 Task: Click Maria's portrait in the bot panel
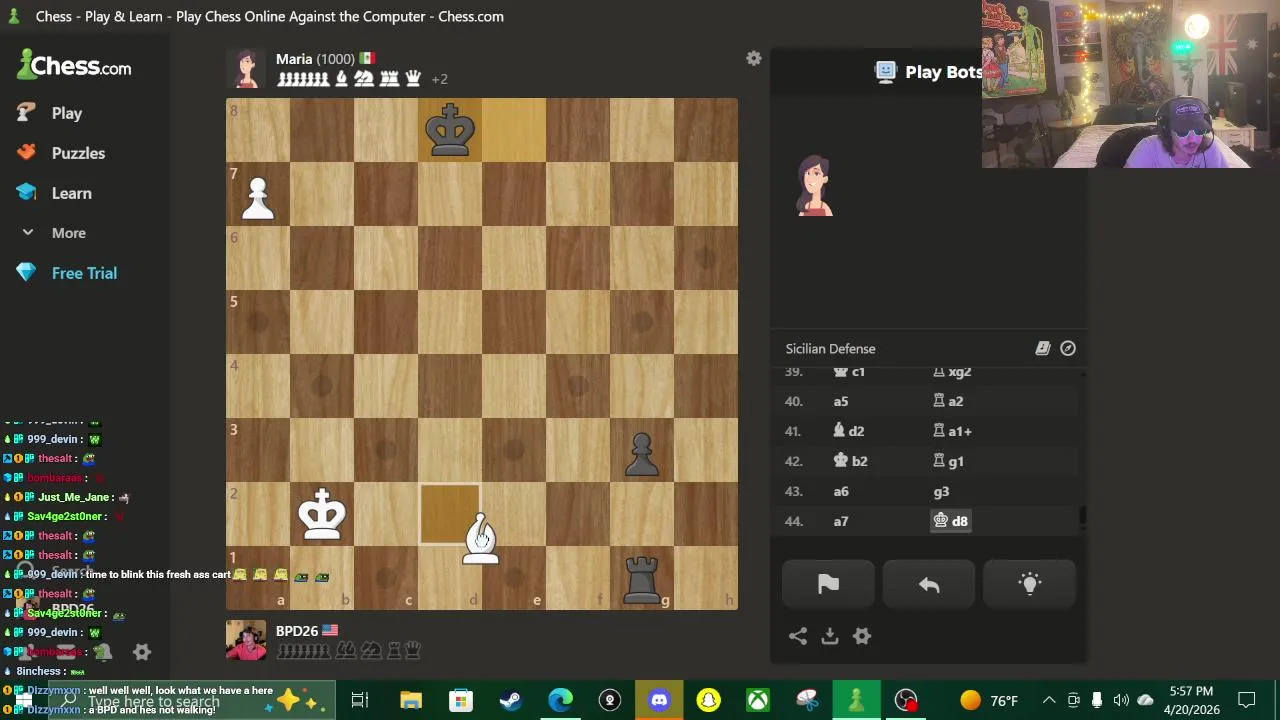pos(815,186)
